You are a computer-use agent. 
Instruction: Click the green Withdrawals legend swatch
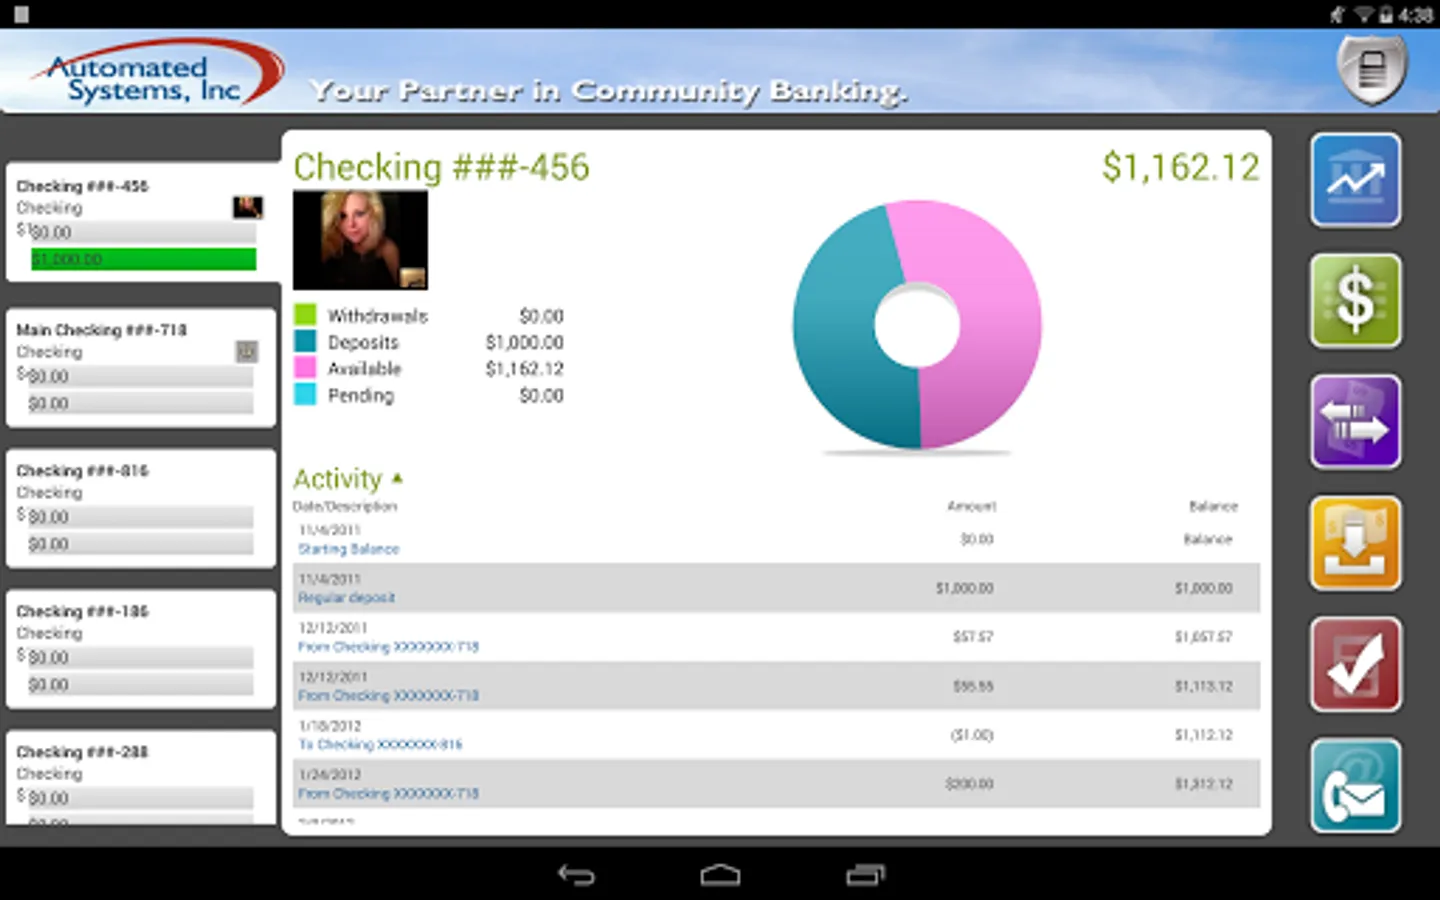coord(305,314)
